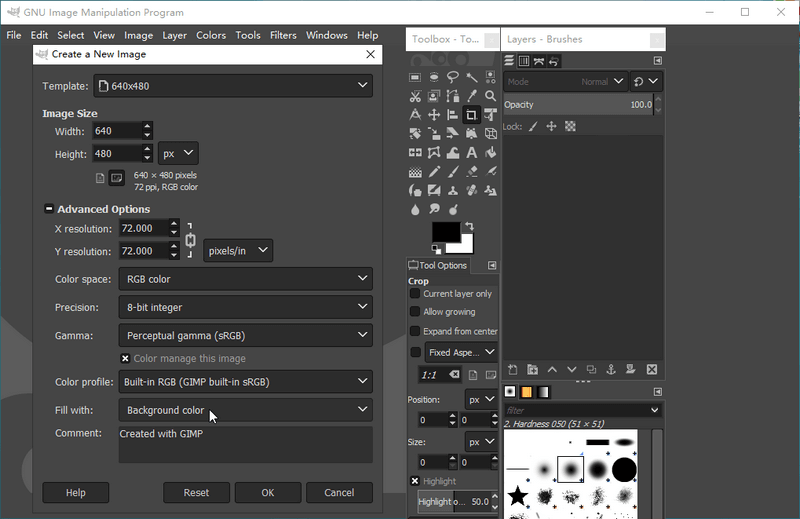Collapse the Advanced Options section
Viewport: 800px width, 519px height.
point(48,209)
